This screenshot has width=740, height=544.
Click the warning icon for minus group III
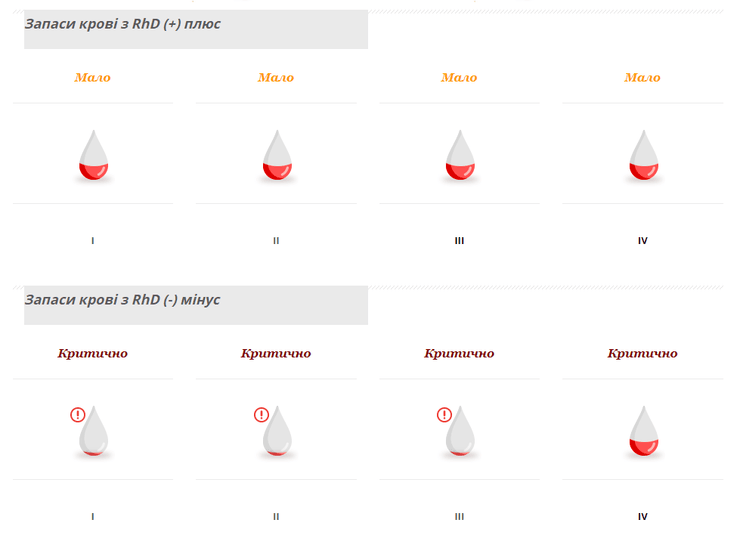444,415
